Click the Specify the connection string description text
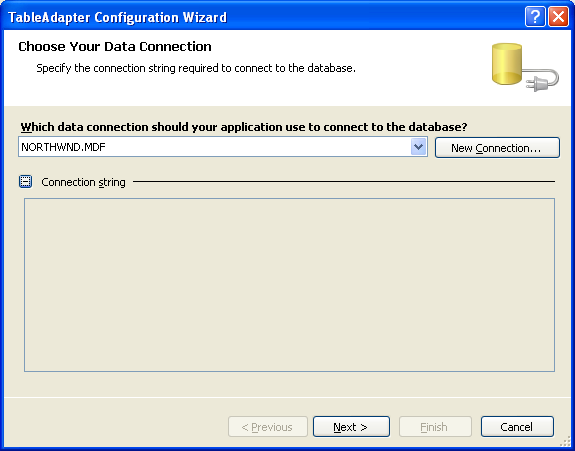575x451 pixels. click(196, 68)
